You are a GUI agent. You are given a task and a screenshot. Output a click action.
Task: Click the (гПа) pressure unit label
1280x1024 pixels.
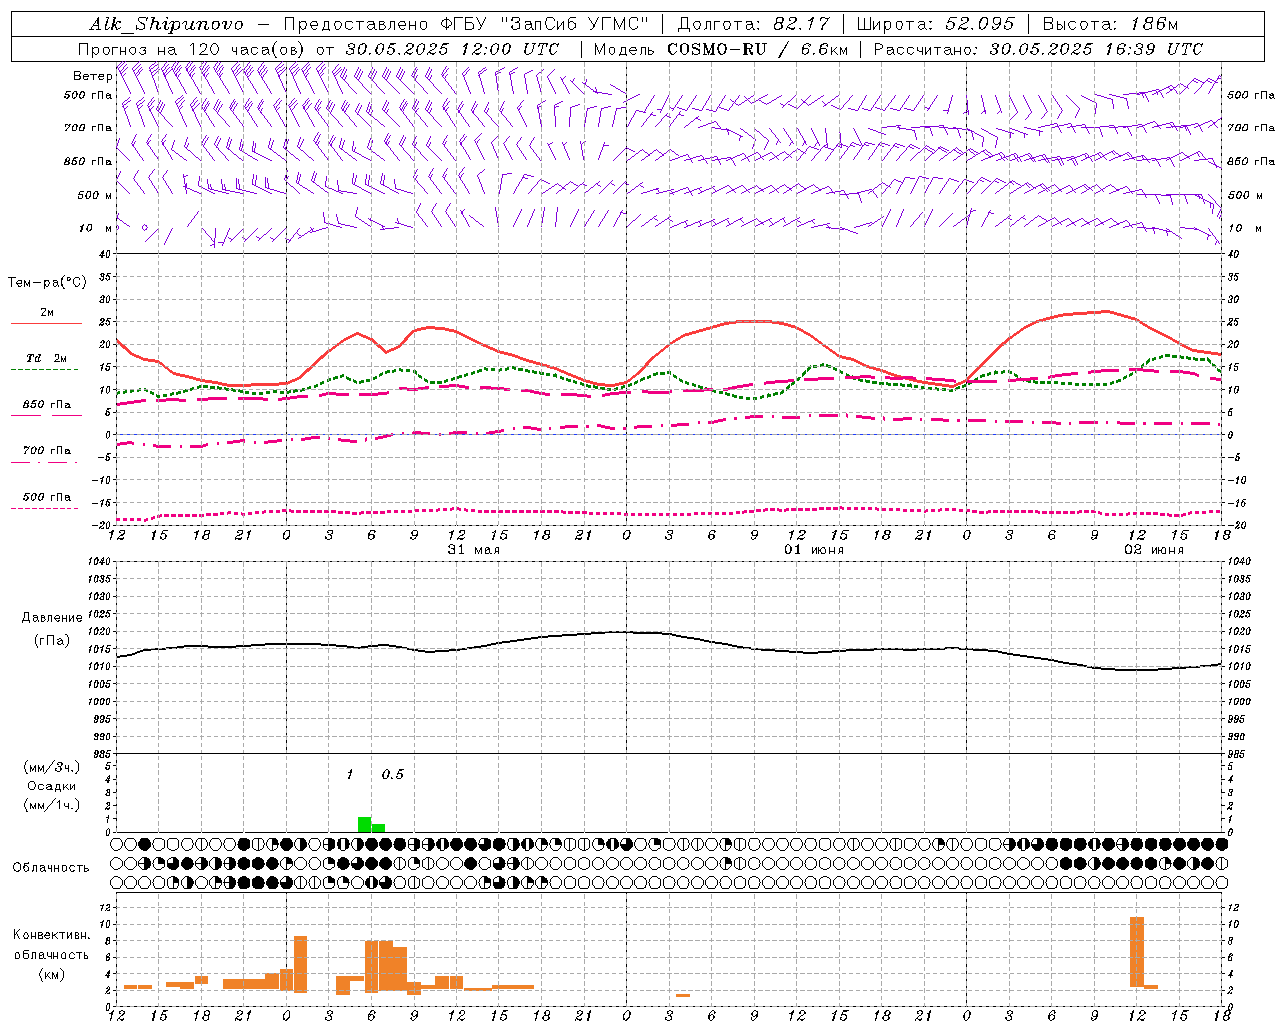[x=51, y=641]
